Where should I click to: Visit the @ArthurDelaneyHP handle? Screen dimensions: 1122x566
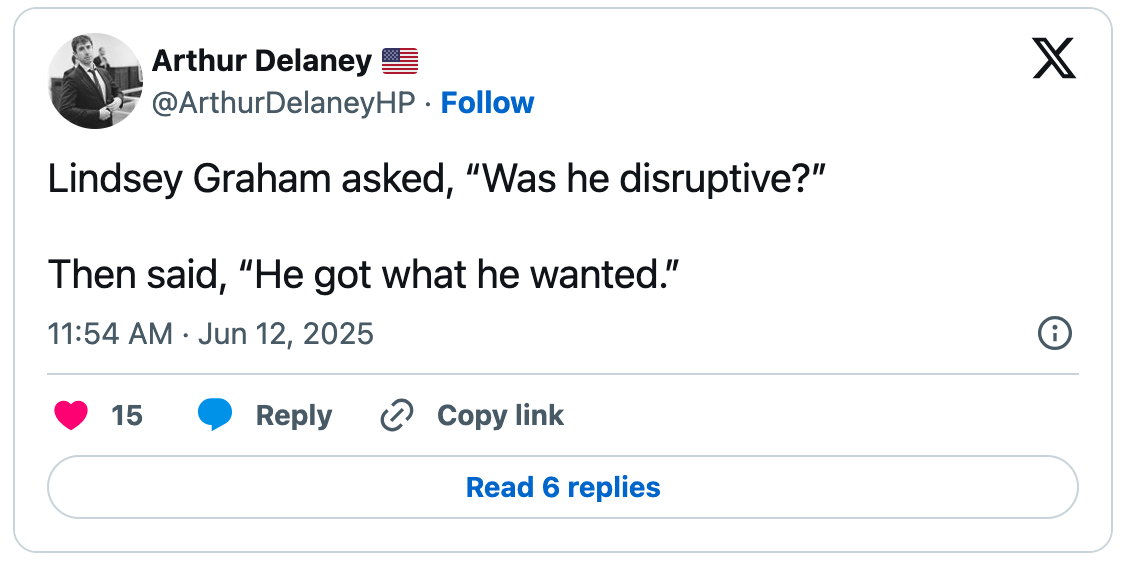[283, 103]
